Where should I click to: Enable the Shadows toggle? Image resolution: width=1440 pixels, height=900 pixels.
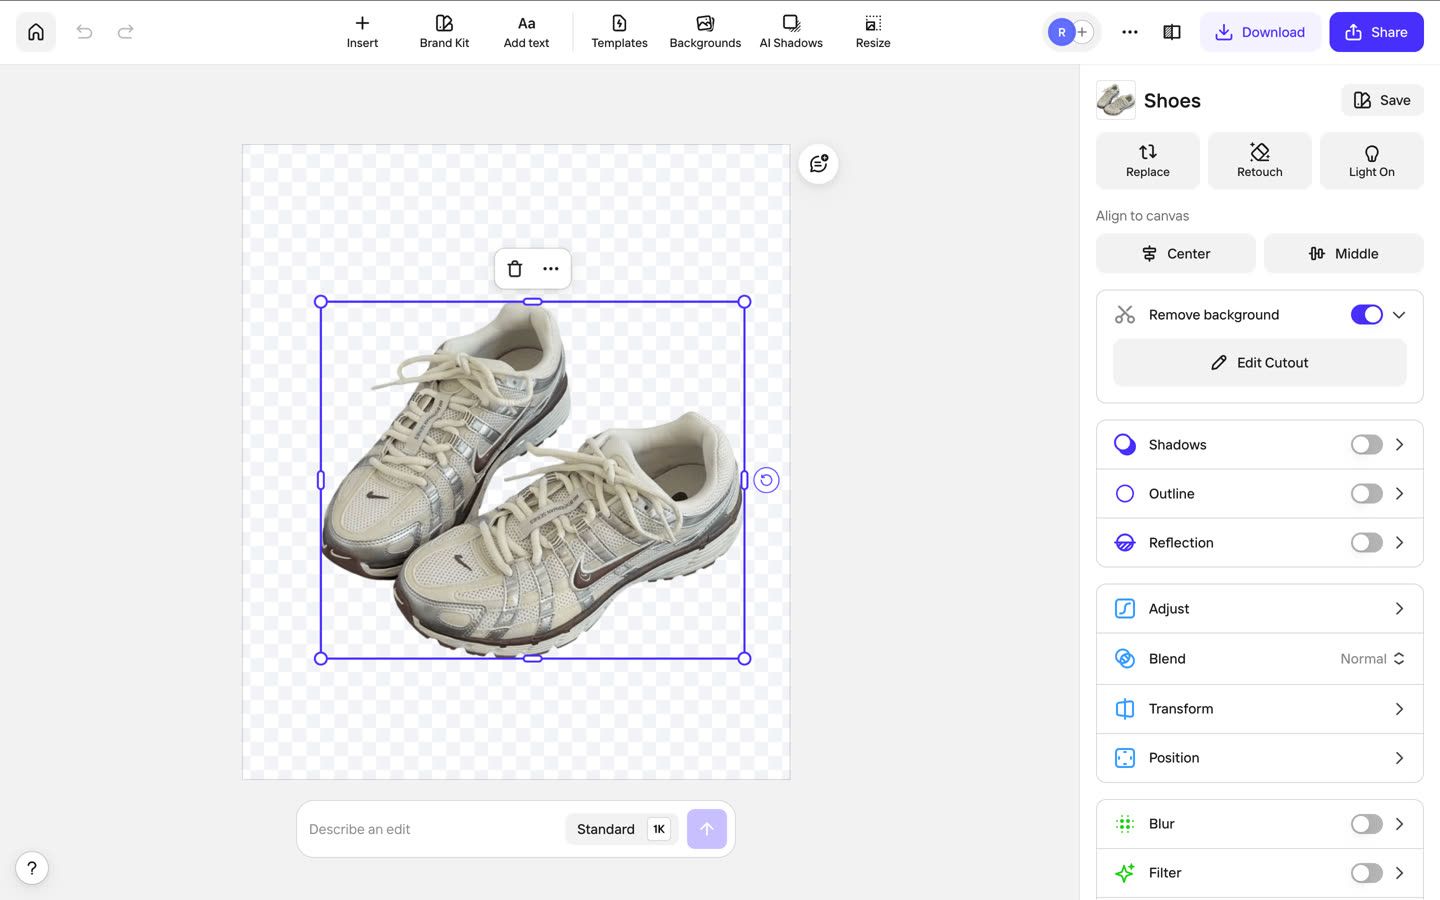coord(1366,445)
